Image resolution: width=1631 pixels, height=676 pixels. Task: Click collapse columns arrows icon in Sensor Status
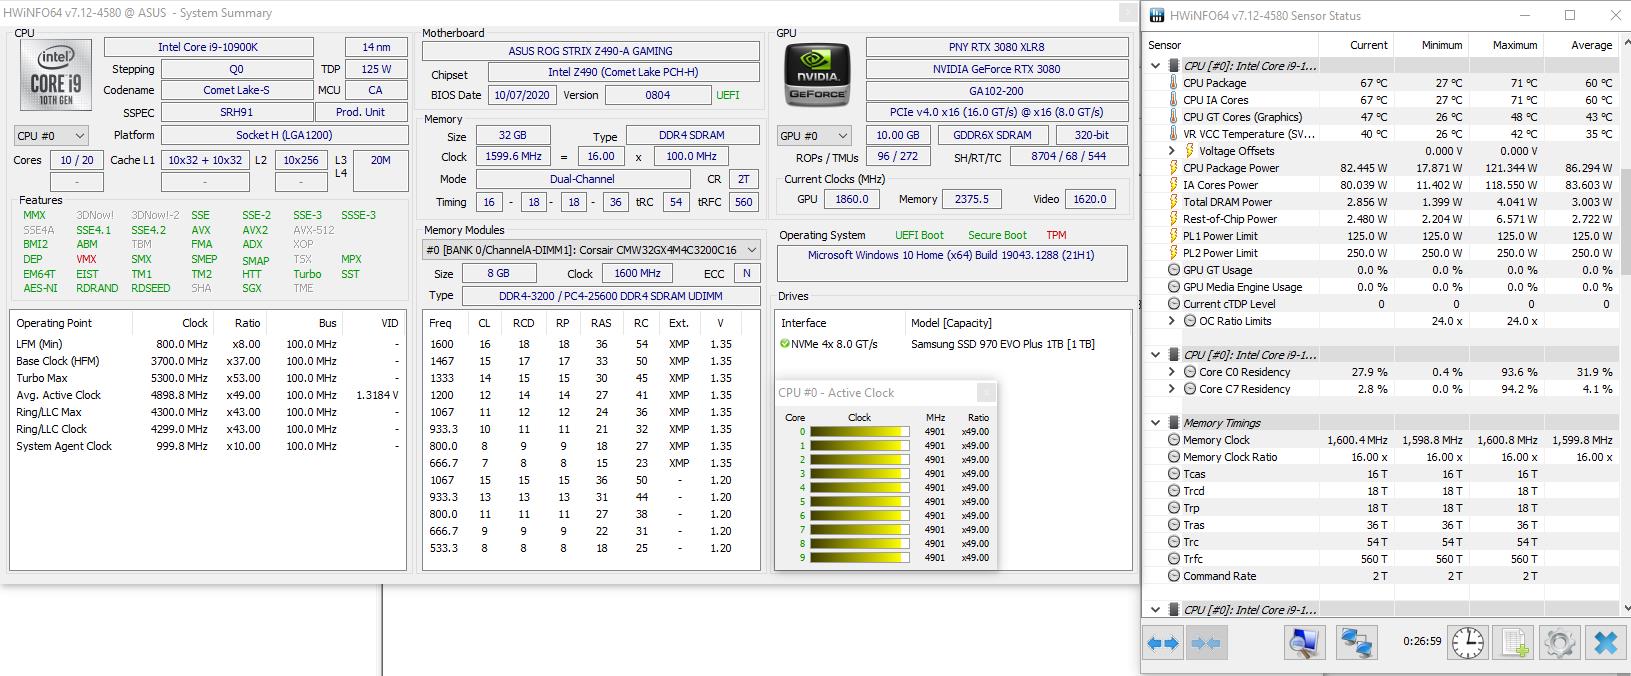1205,643
